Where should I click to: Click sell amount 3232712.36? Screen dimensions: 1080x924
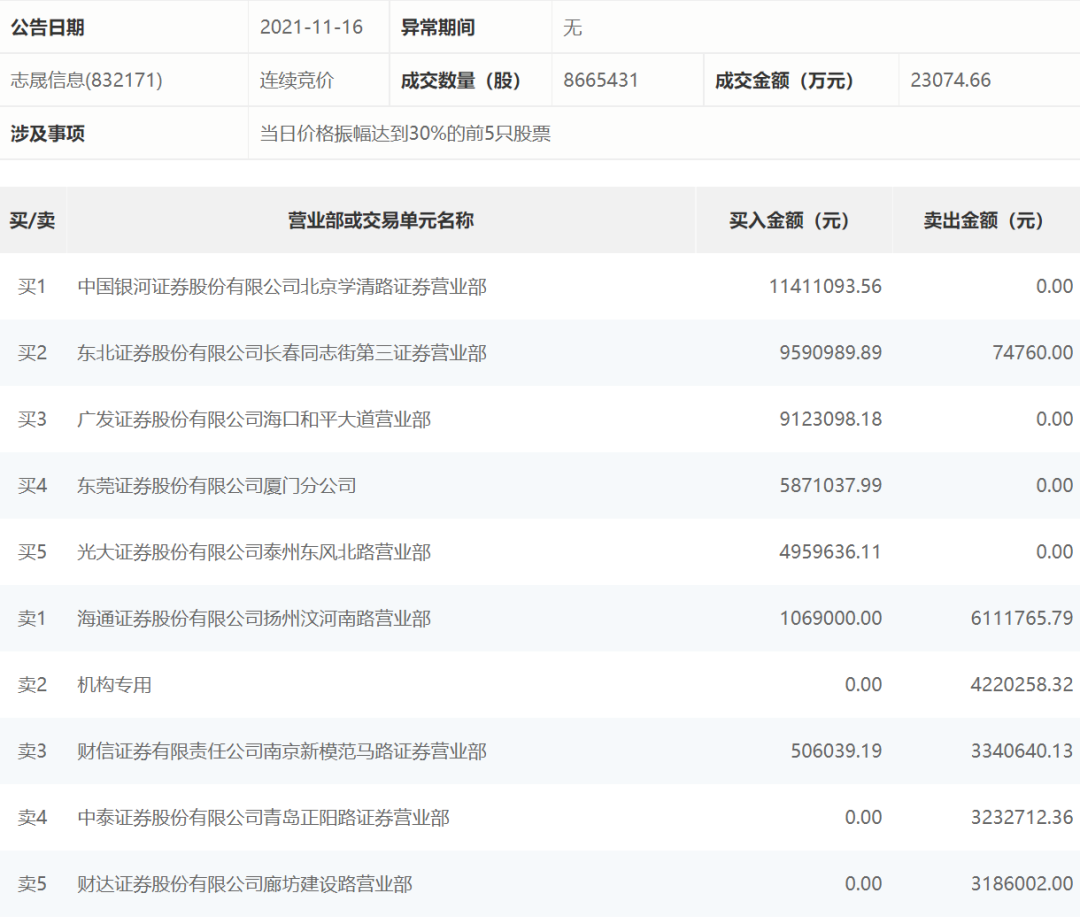(1022, 818)
